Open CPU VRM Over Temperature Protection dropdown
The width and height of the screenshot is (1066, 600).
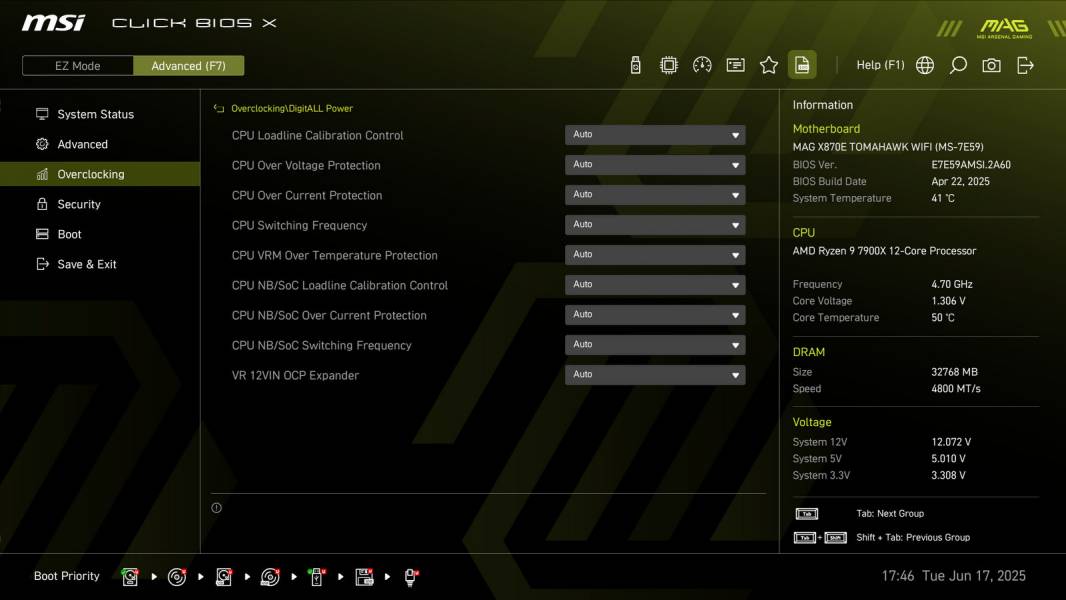click(x=655, y=254)
